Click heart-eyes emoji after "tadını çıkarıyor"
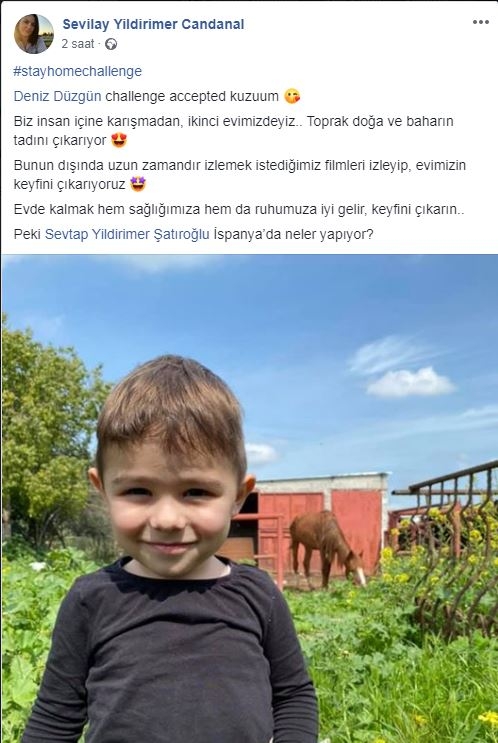The image size is (498, 743). [x=118, y=140]
